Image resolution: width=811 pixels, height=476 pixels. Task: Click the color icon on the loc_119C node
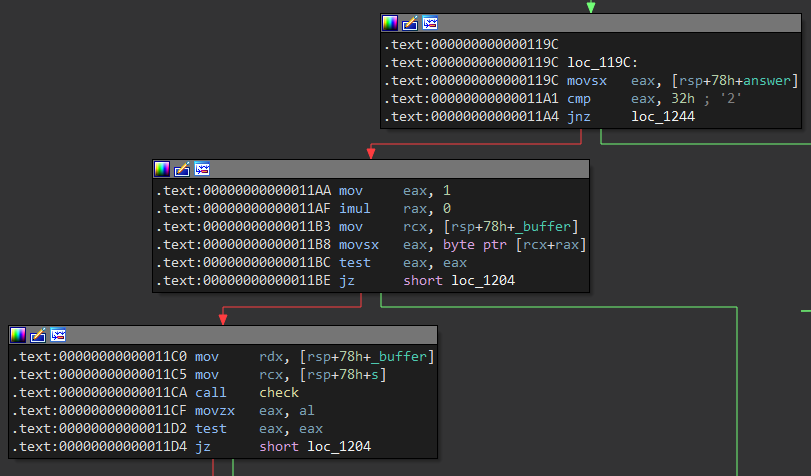point(389,23)
